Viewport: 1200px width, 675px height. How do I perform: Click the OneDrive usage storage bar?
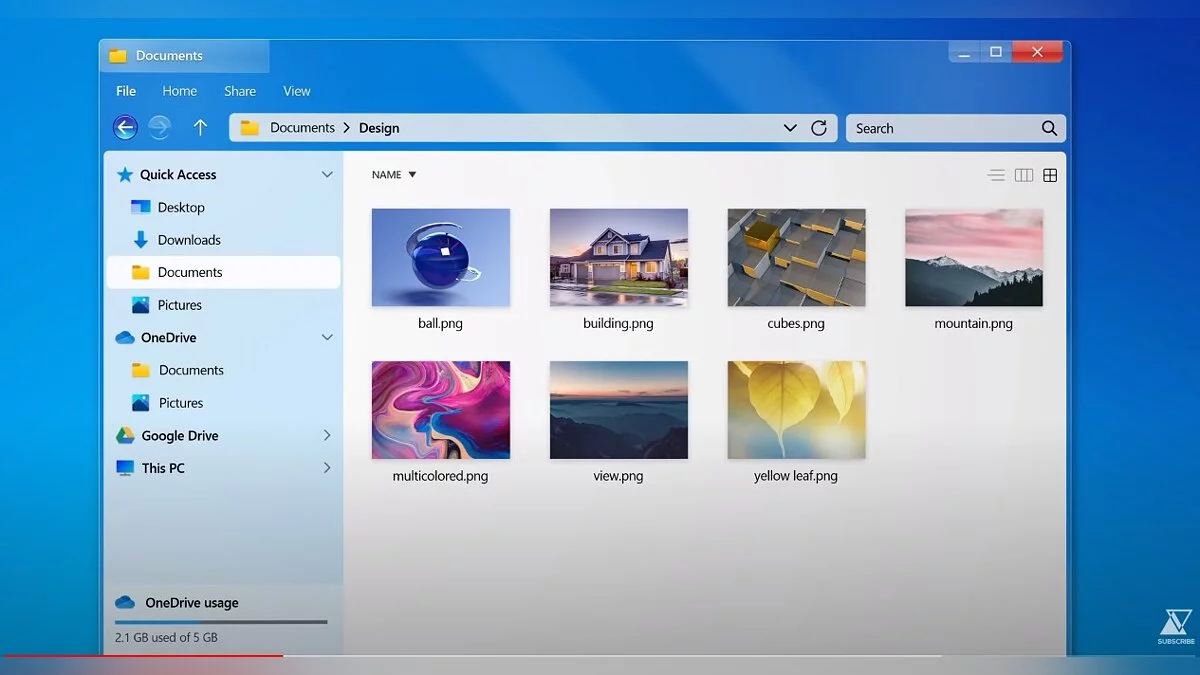(221, 622)
